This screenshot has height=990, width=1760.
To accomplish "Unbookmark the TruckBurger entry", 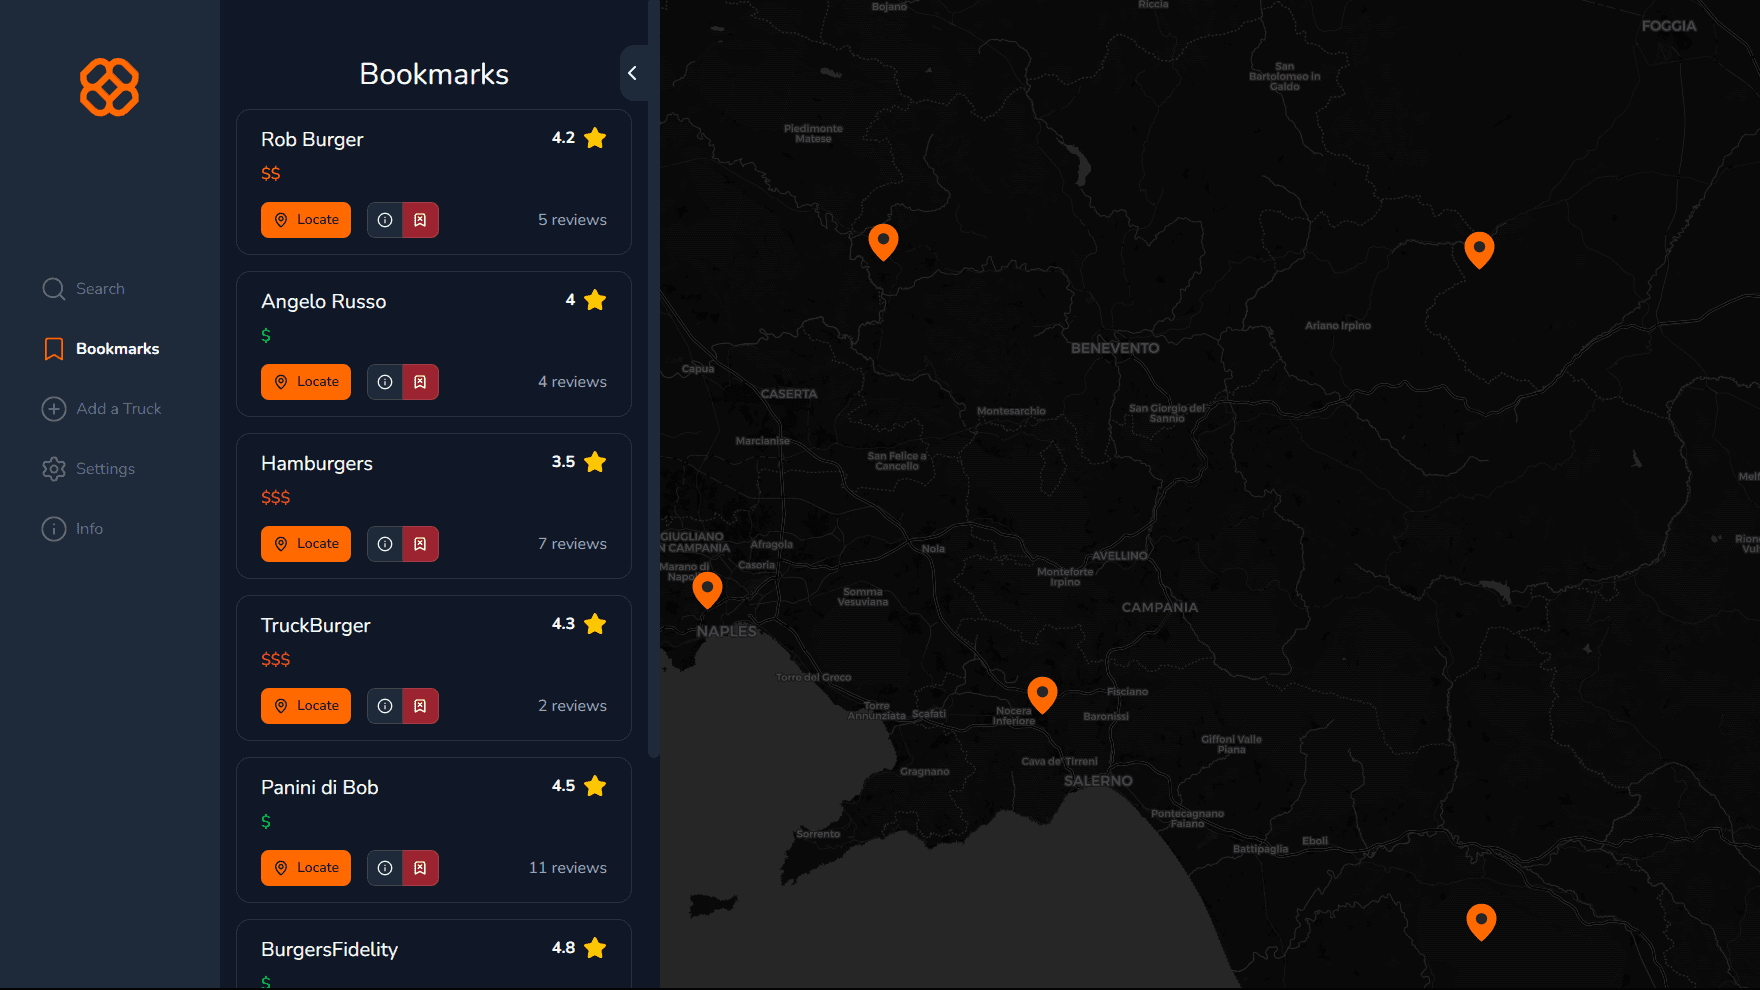I will [421, 706].
